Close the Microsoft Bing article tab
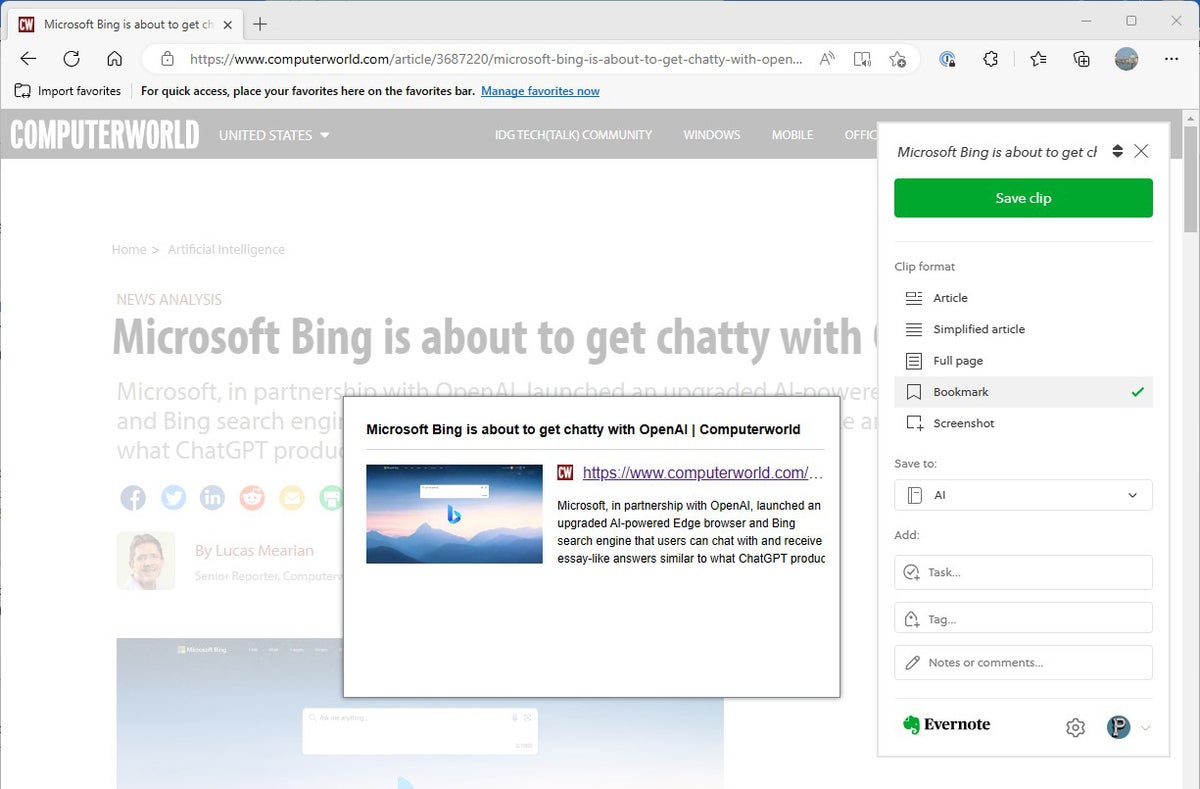Screen dimensions: 1200x789 coord(228,24)
